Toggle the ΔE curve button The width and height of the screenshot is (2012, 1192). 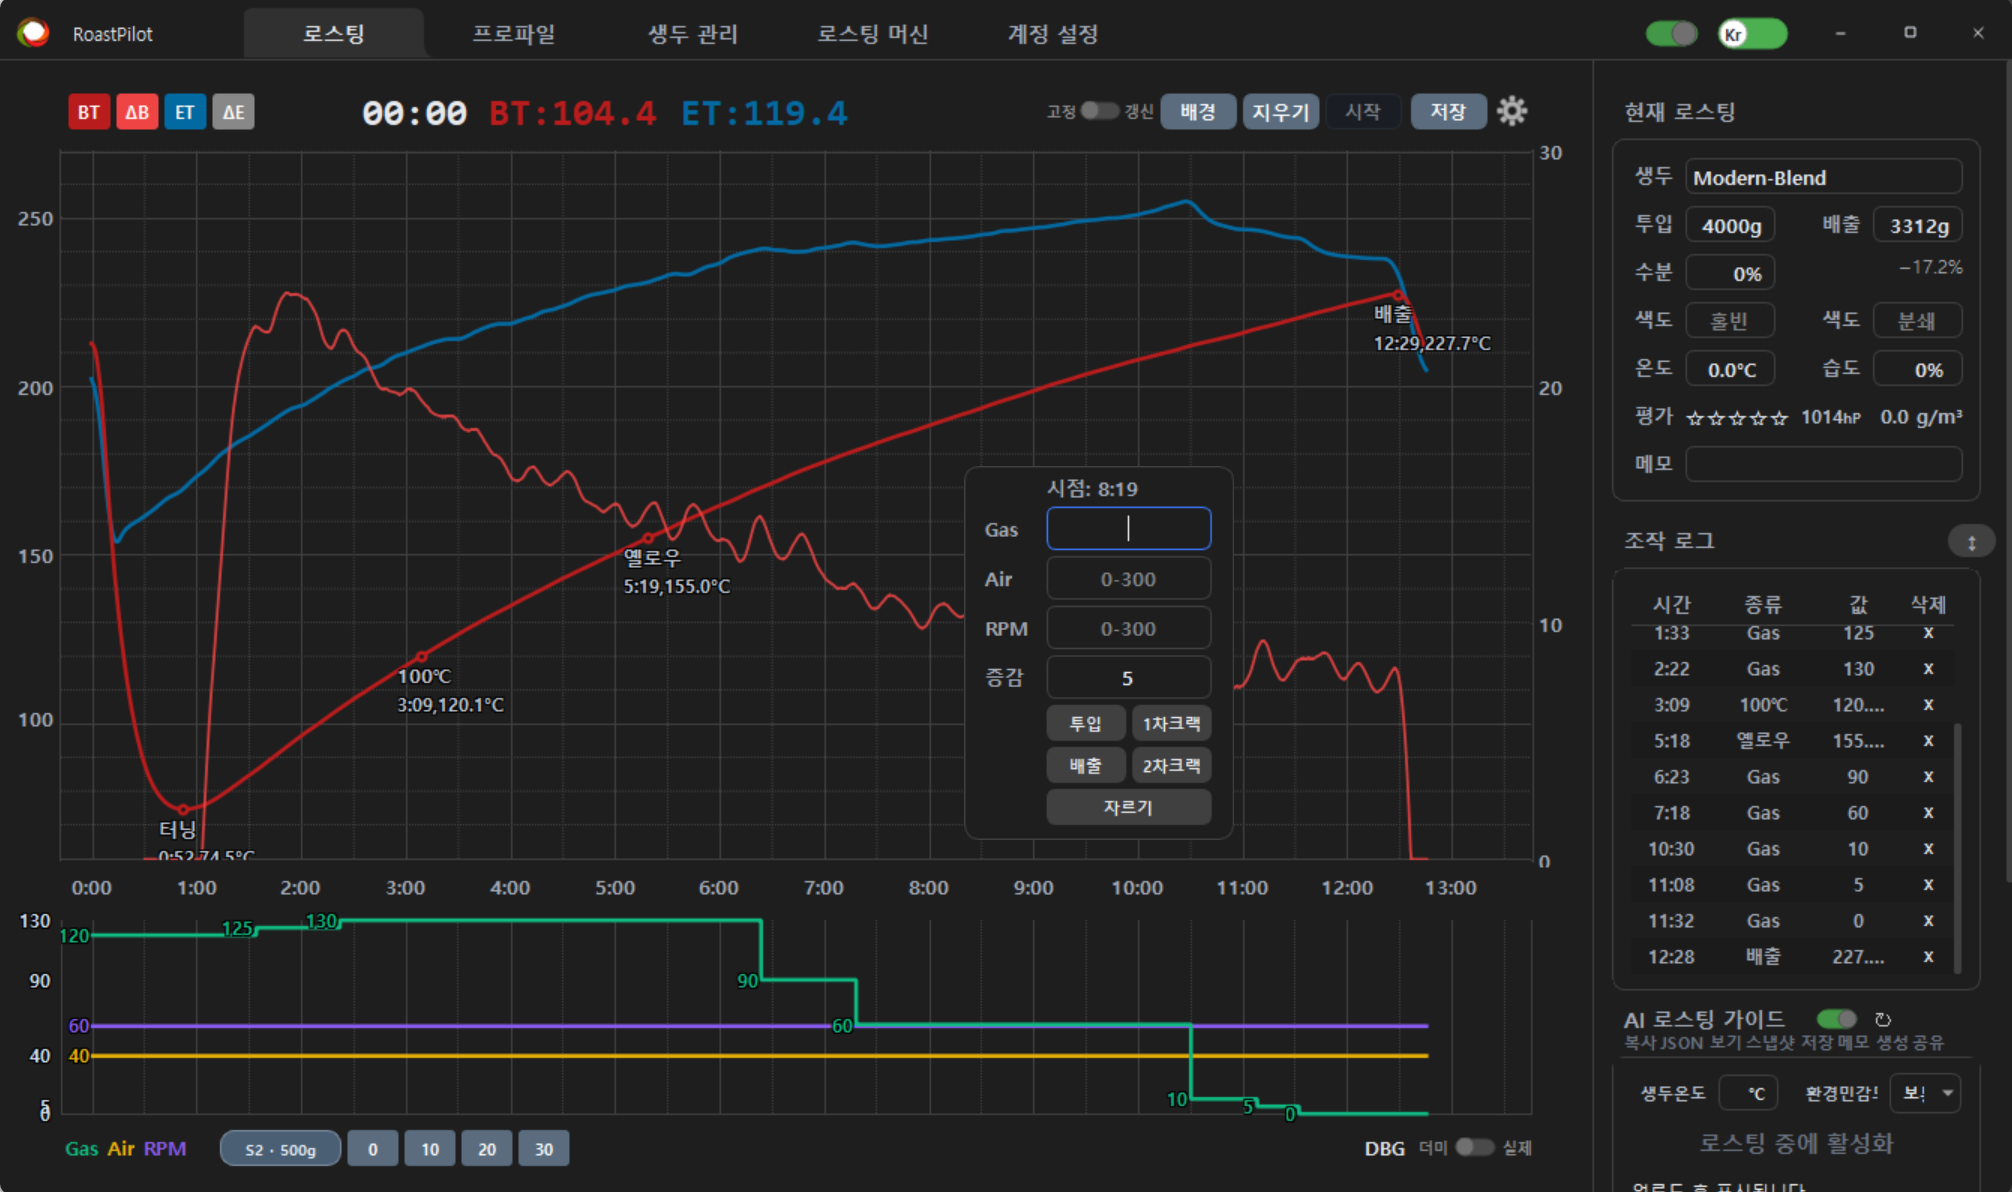233,112
